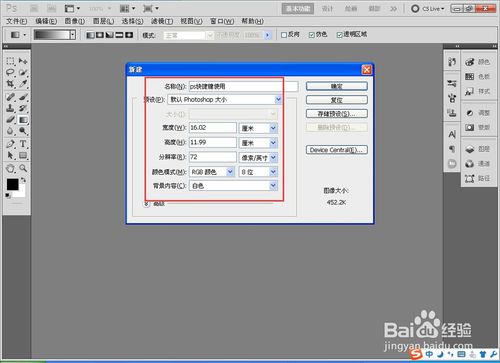Expand the 高级 (Advanced) section
The width and height of the screenshot is (500, 363).
(x=147, y=204)
